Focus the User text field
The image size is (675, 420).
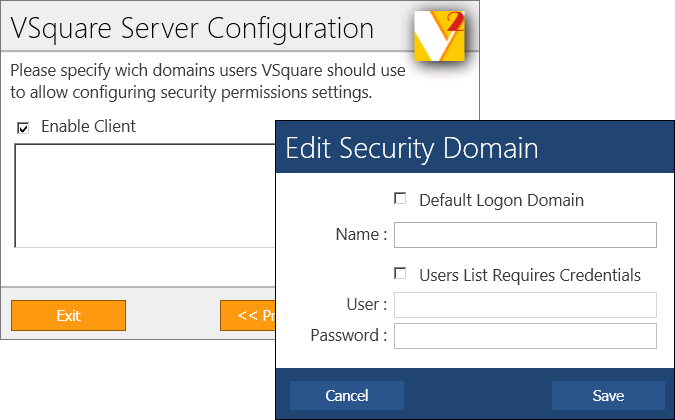click(525, 305)
